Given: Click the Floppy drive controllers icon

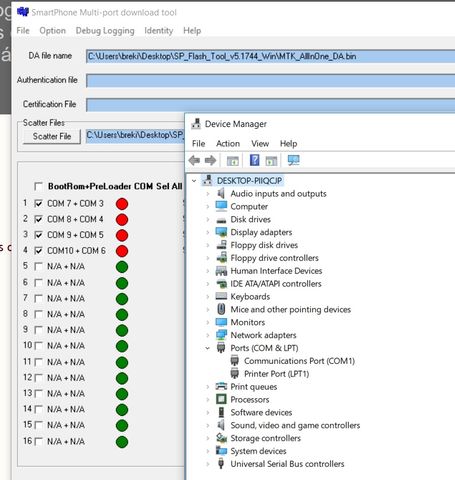Looking at the screenshot, I should click(x=221, y=258).
